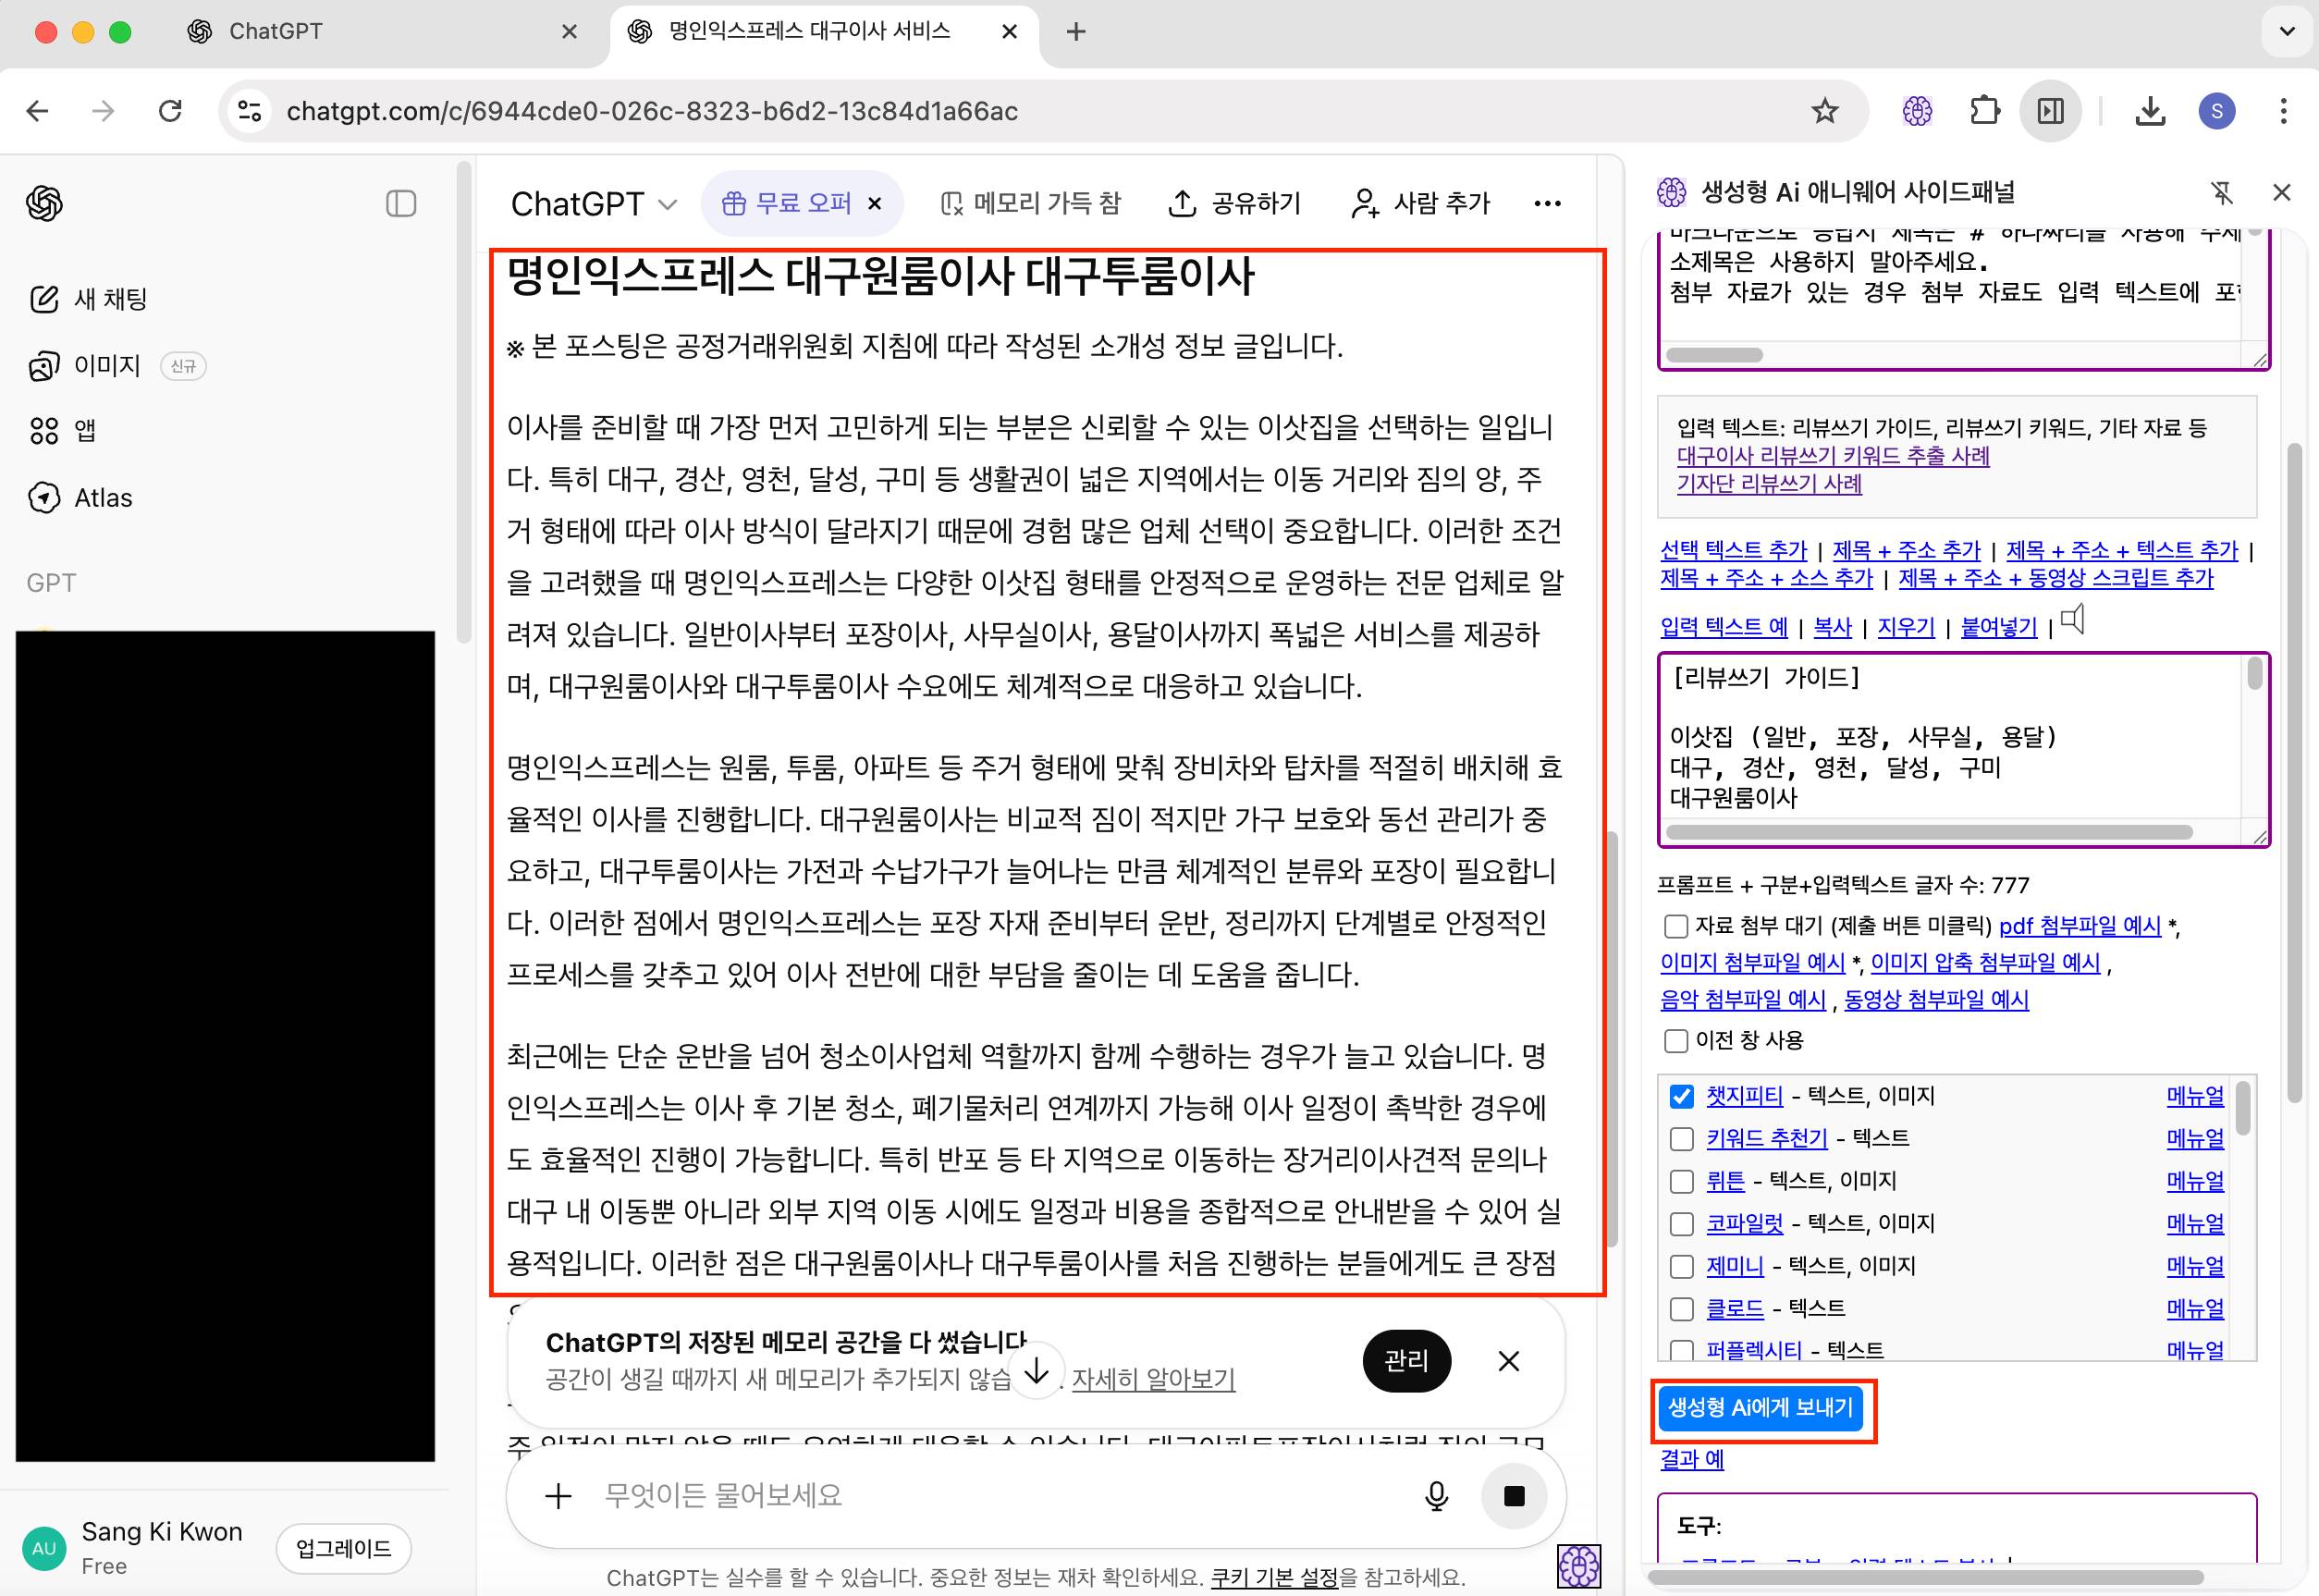The image size is (2319, 1596).
Task: Enable the 자료 첨부 대기 checkbox
Action: pyautogui.click(x=1676, y=926)
